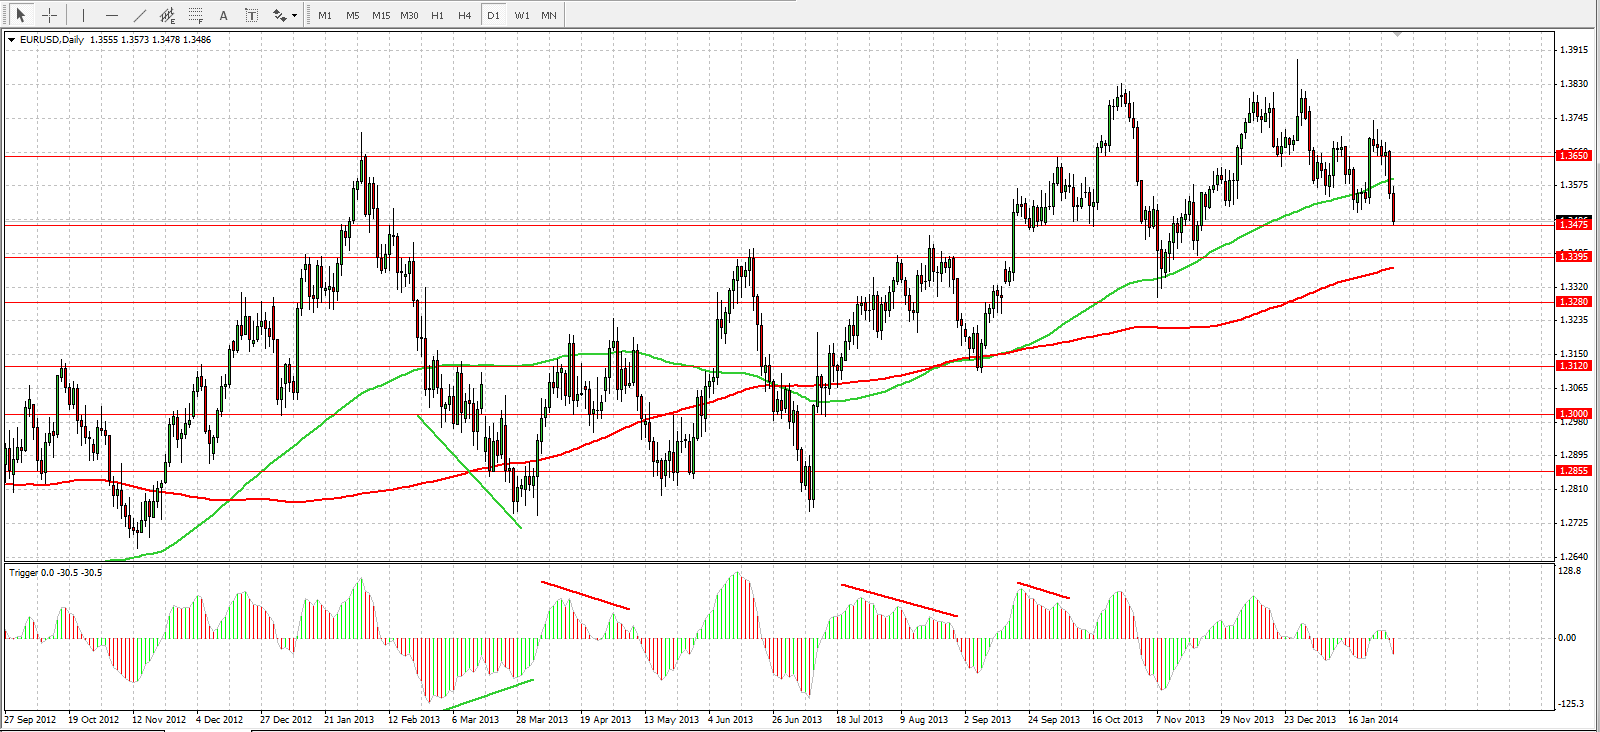This screenshot has width=1600, height=732.
Task: Click the red 1.3475 price level label
Action: point(1574,224)
